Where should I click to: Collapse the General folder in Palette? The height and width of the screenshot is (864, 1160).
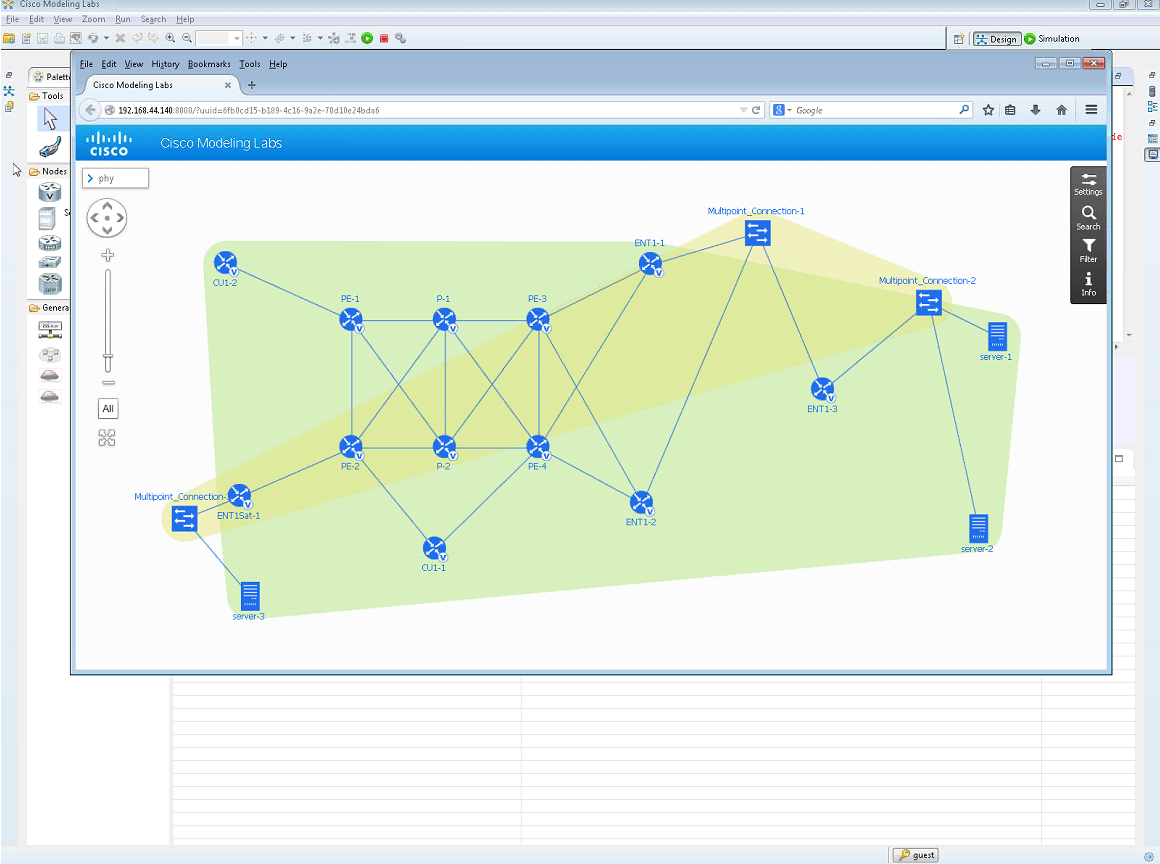[48, 308]
